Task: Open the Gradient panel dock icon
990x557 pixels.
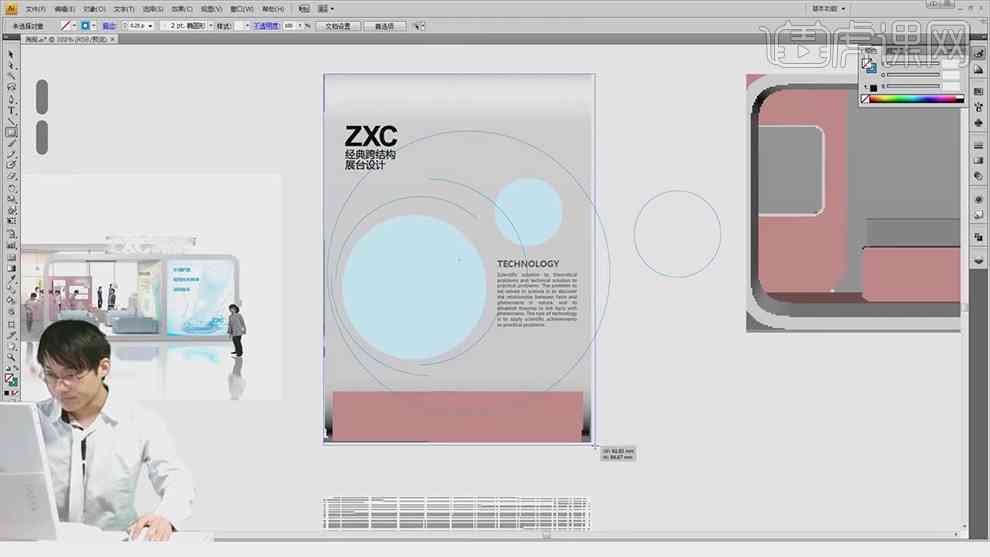Action: pos(979,160)
